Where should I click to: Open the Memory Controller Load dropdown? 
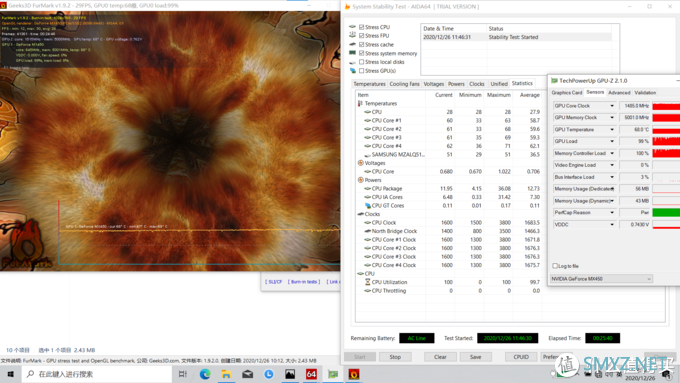click(x=612, y=153)
